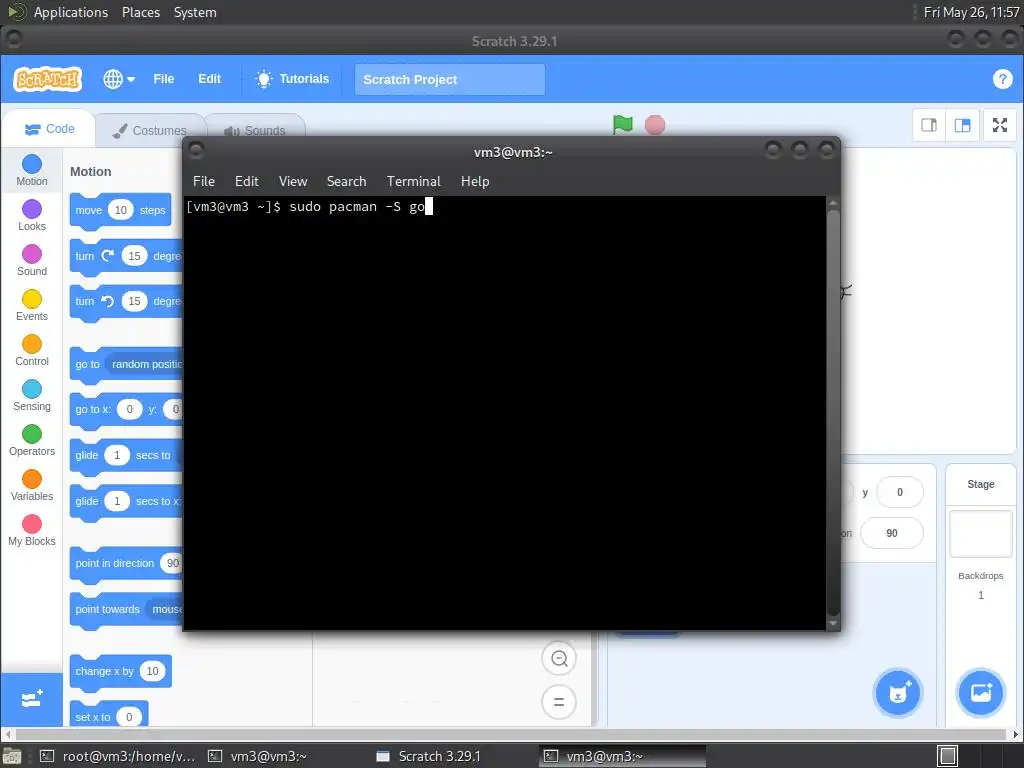Click the clock showing Fri May 26
The height and width of the screenshot is (768, 1024).
[x=971, y=12]
